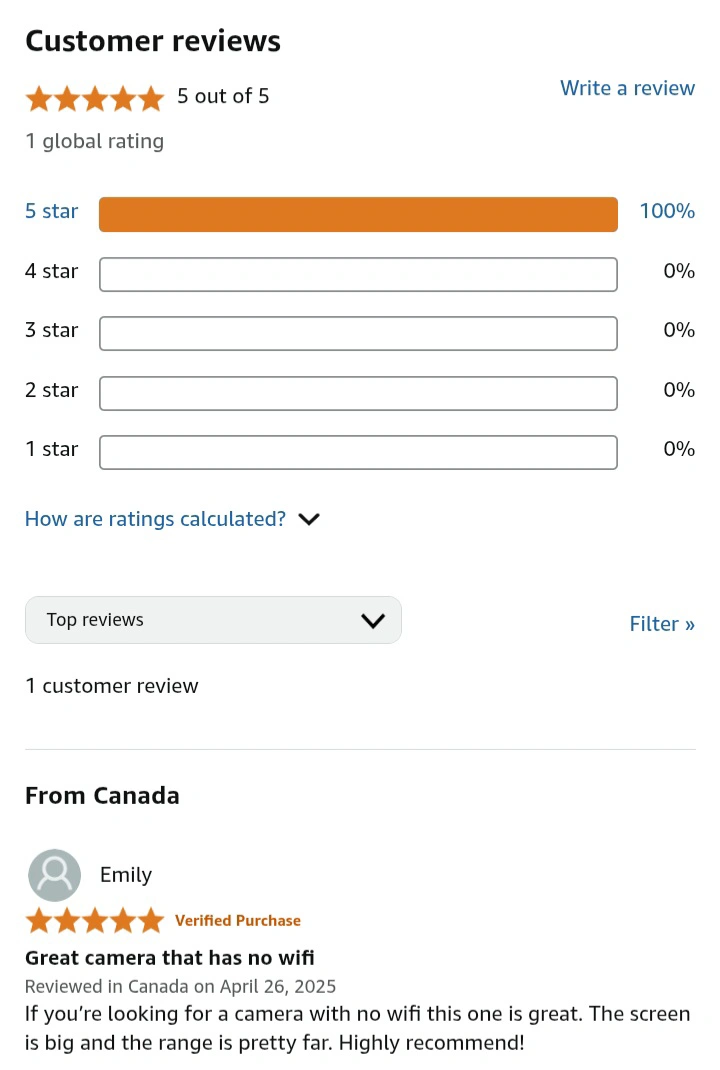Open reviewer name Emily
Screen dimensions: 720x1070
[126, 875]
